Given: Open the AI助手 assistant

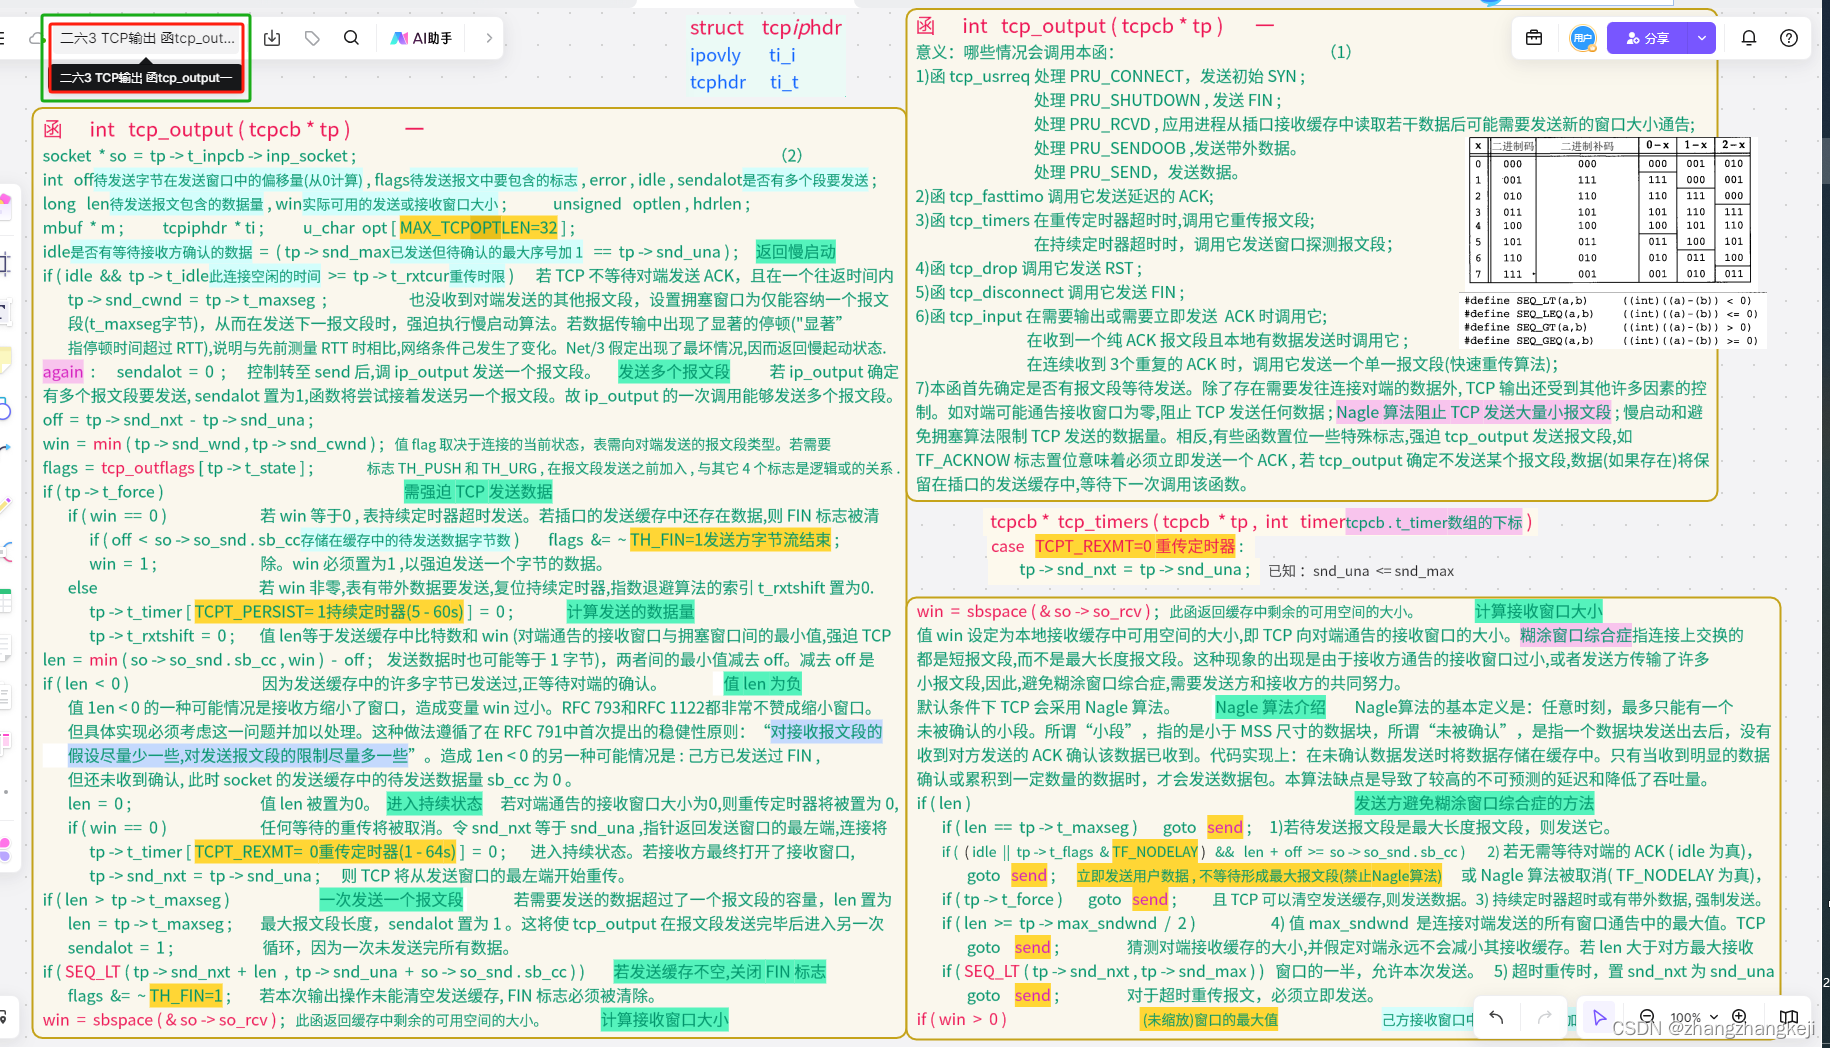Looking at the screenshot, I should click(x=421, y=37).
